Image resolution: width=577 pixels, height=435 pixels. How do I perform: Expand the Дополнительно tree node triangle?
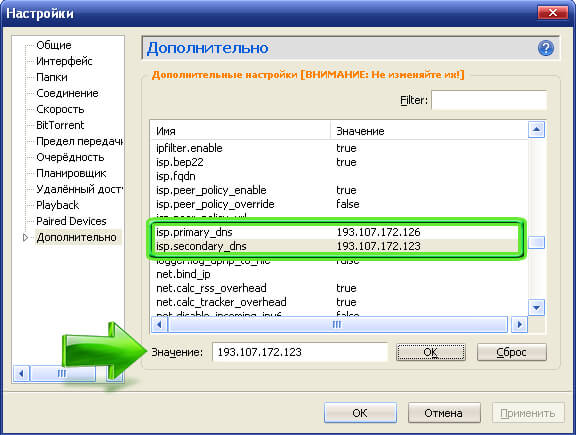(25, 237)
